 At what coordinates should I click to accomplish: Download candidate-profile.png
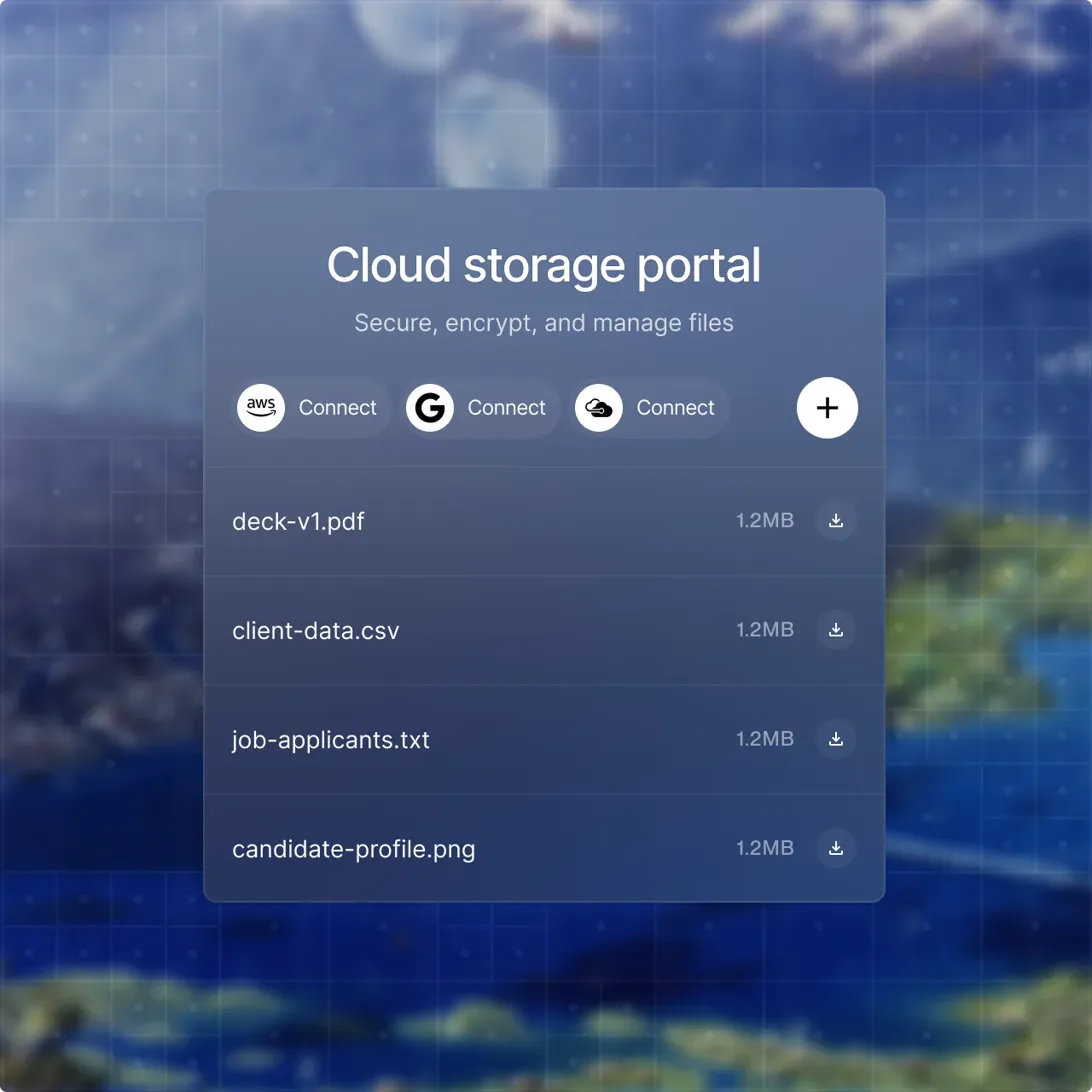click(x=836, y=848)
